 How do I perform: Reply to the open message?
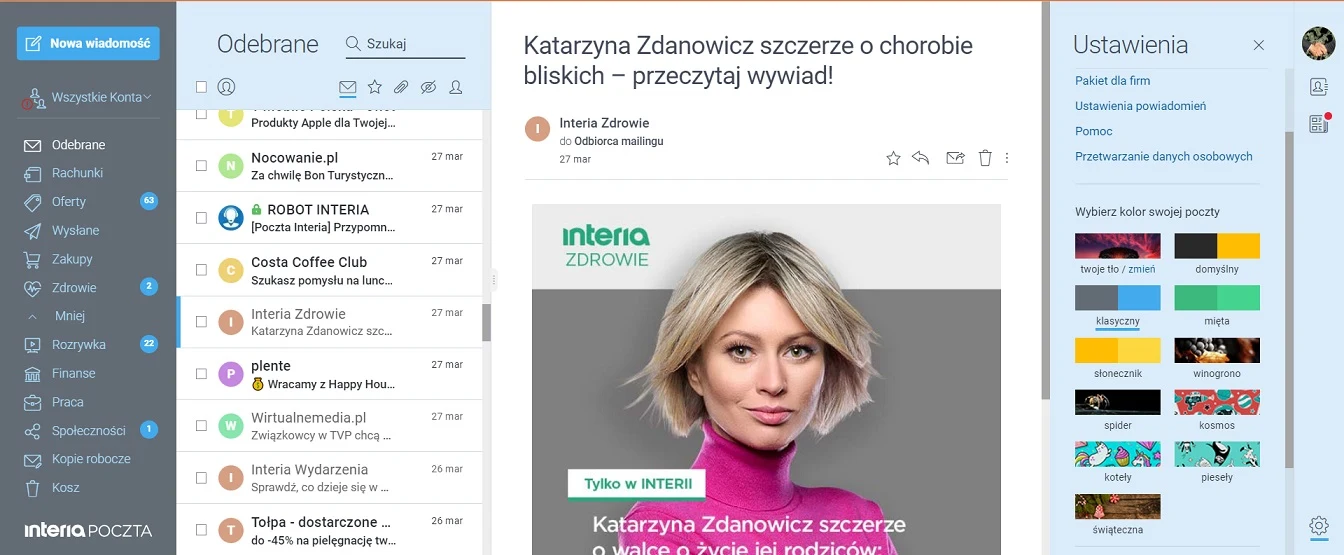tap(921, 158)
